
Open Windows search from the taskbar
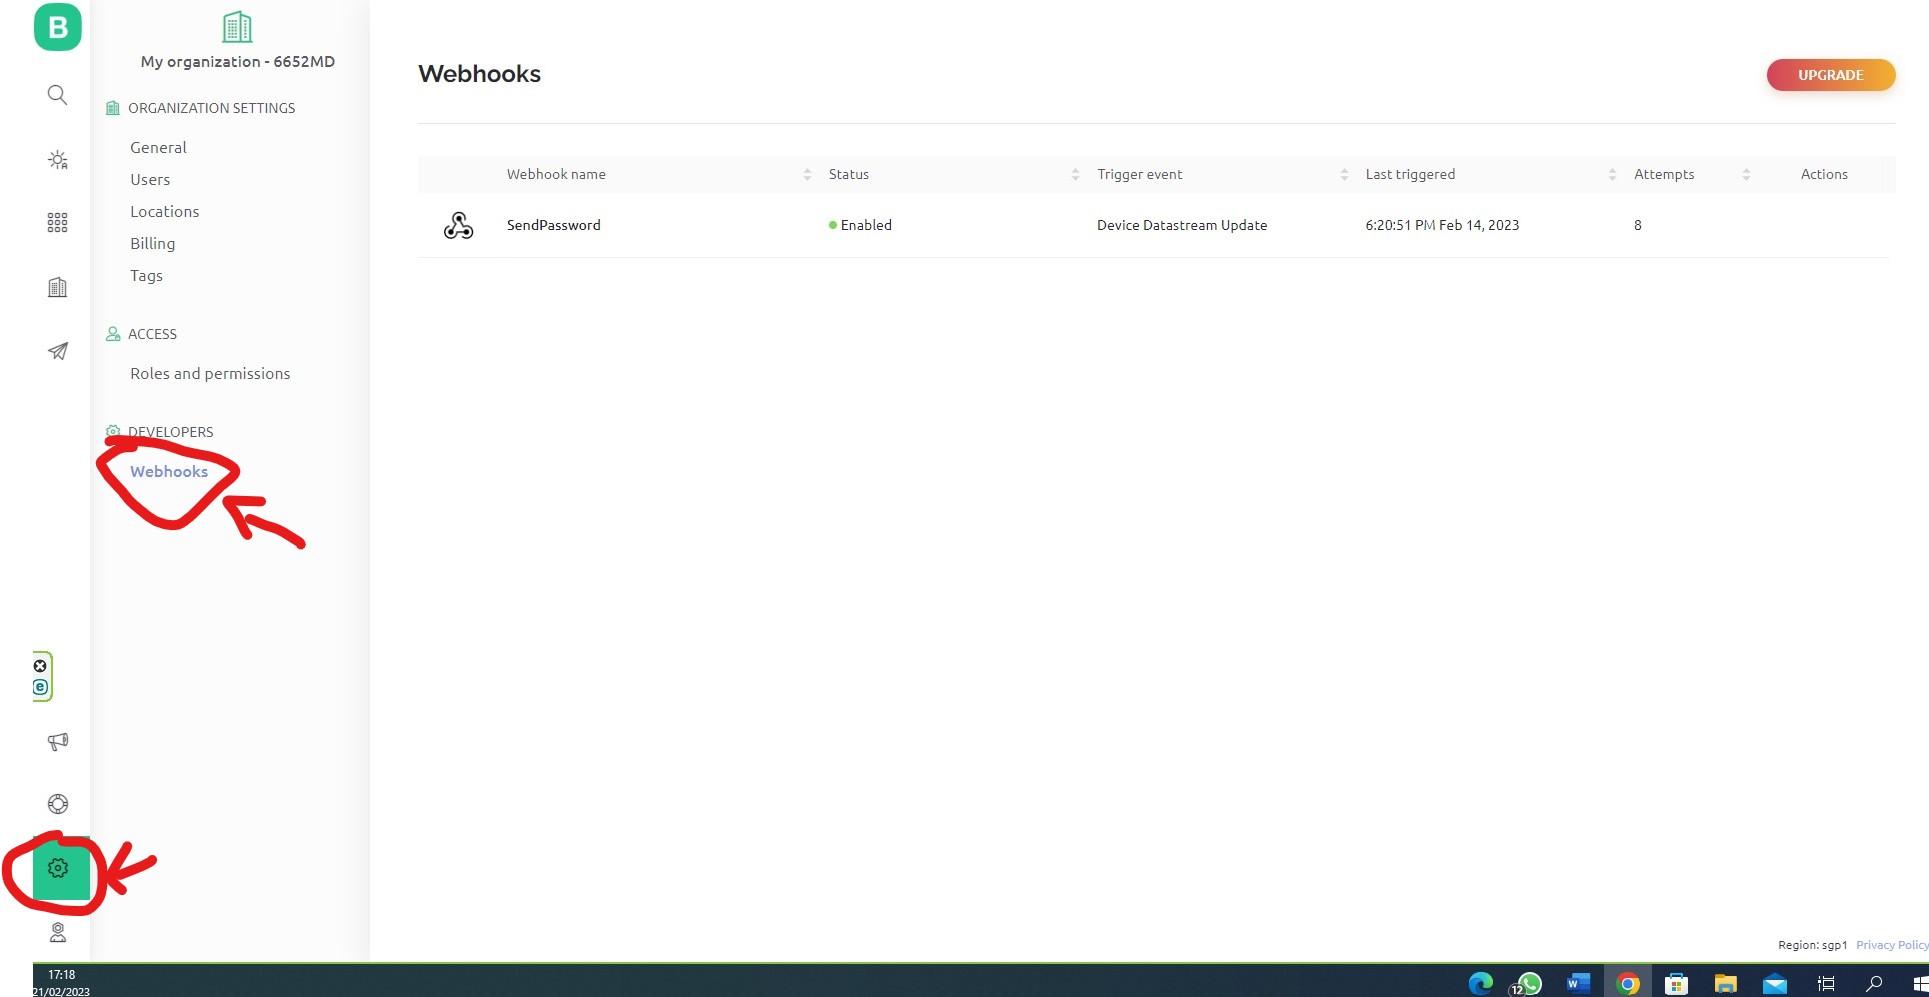click(x=1874, y=983)
